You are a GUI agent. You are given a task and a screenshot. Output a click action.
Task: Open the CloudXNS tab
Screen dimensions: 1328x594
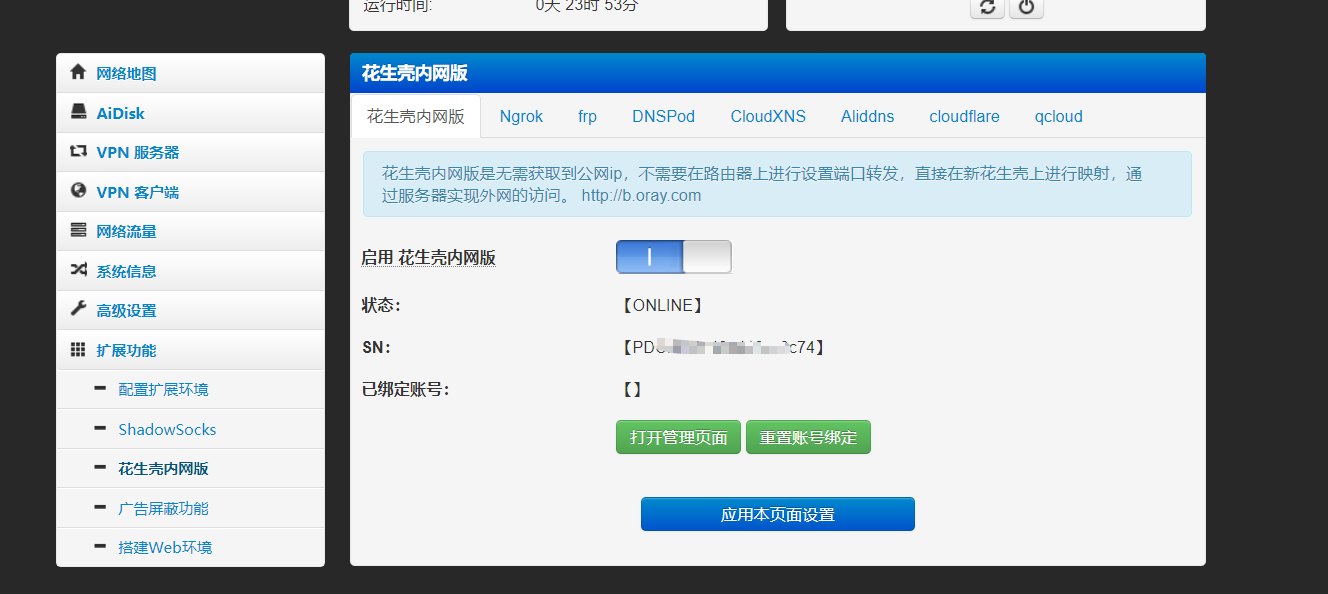coord(768,116)
